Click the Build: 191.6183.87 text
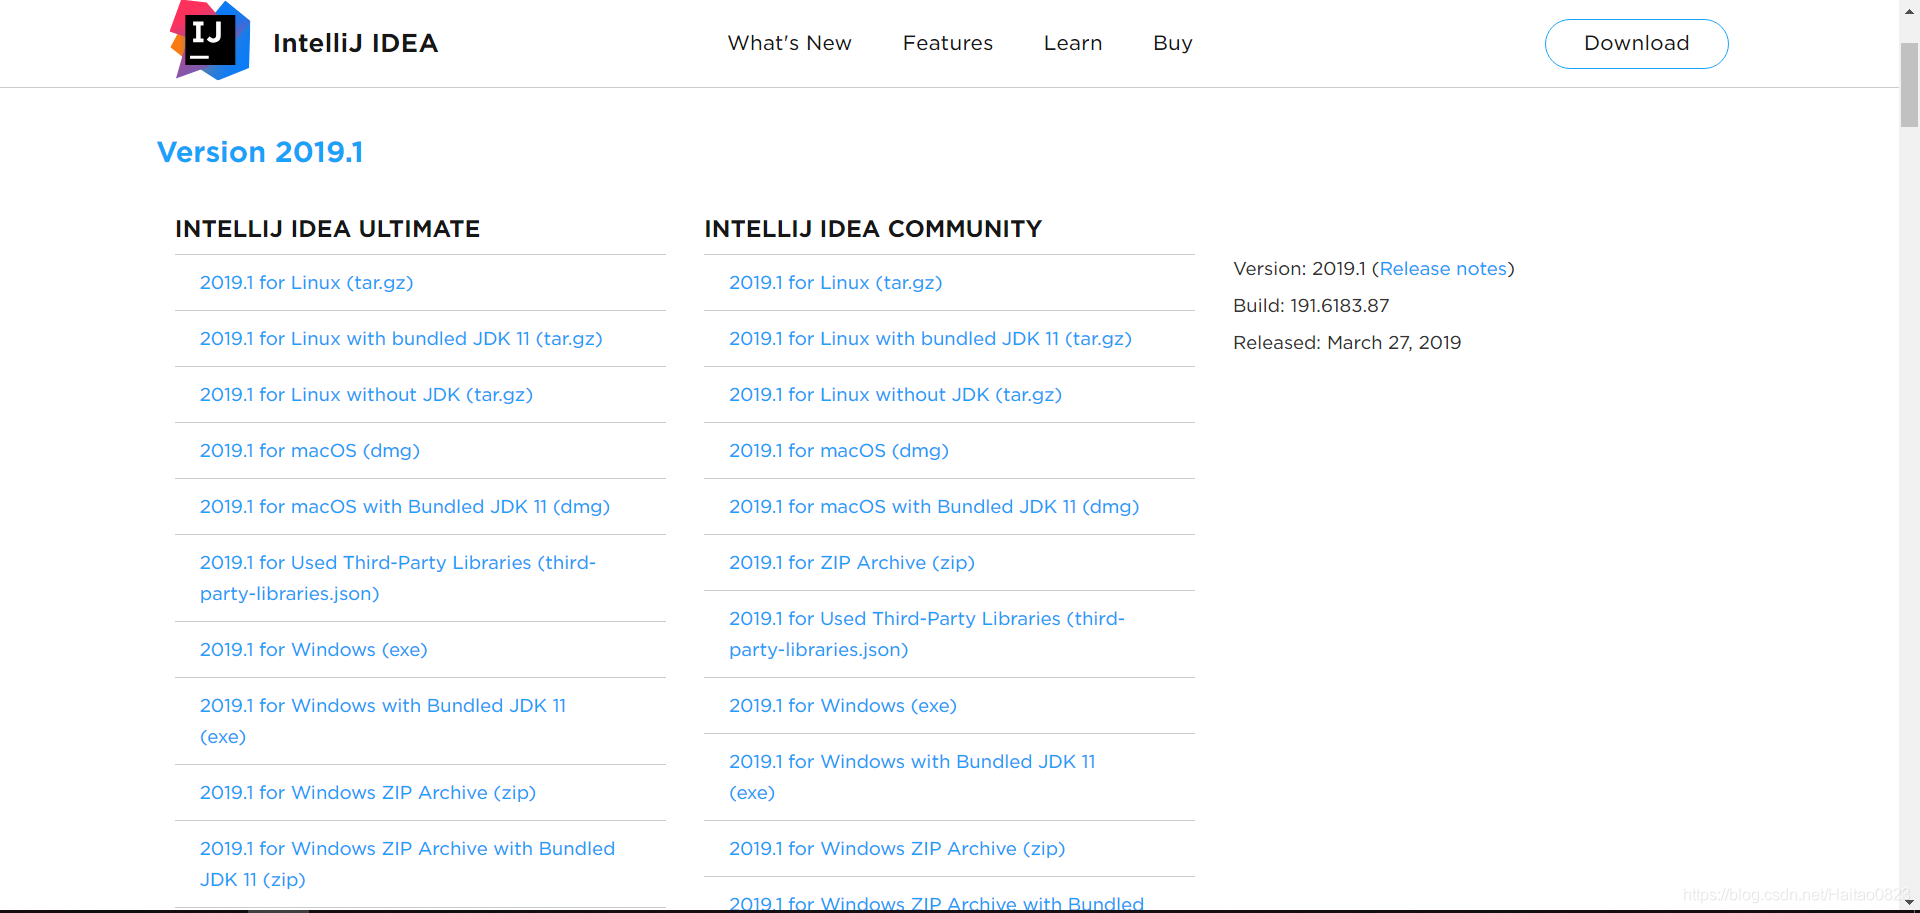 1311,306
